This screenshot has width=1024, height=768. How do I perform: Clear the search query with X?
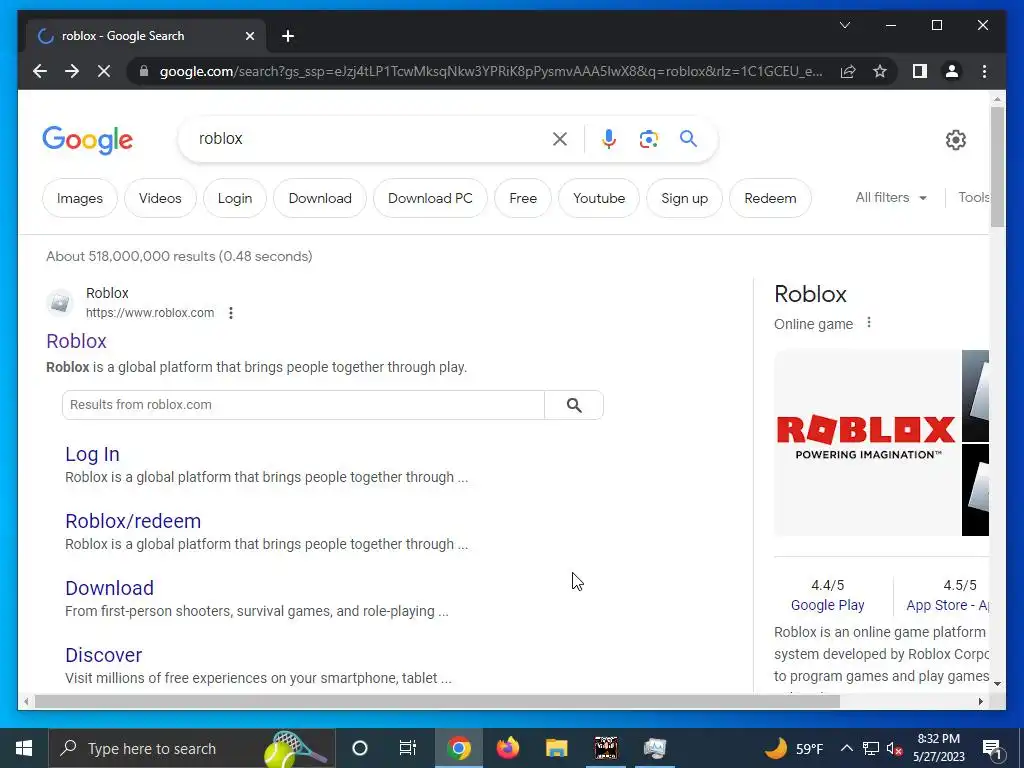(560, 138)
